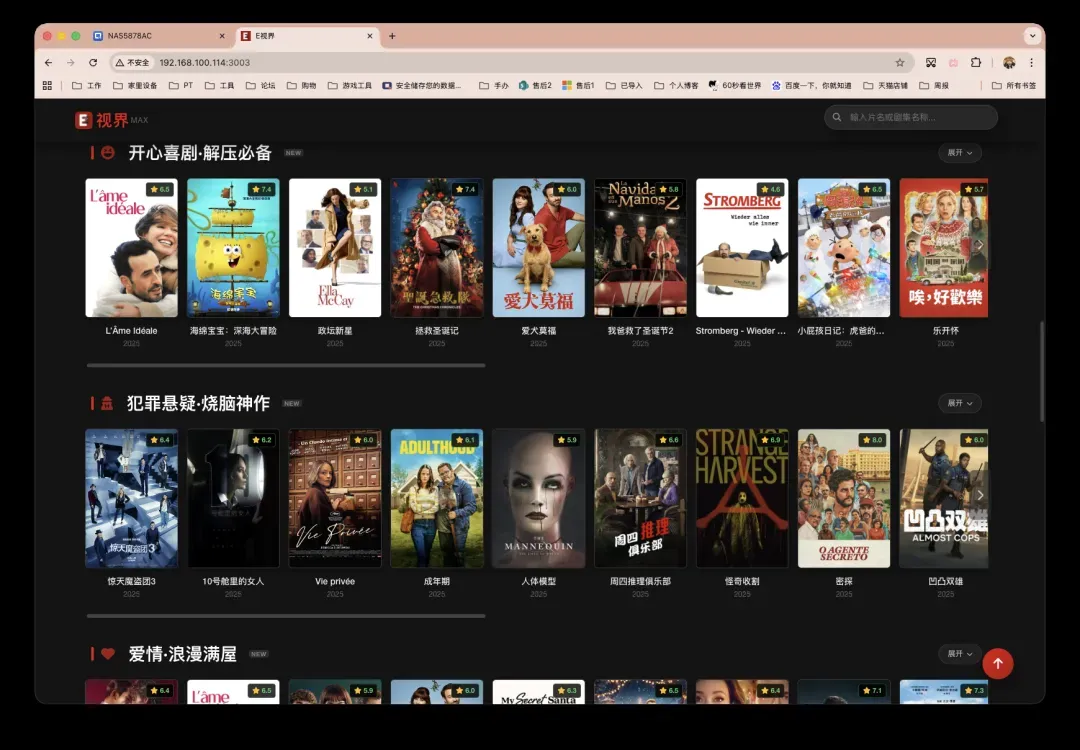Image resolution: width=1080 pixels, height=750 pixels.
Task: Open the Stromberg movie poster
Action: click(742, 248)
